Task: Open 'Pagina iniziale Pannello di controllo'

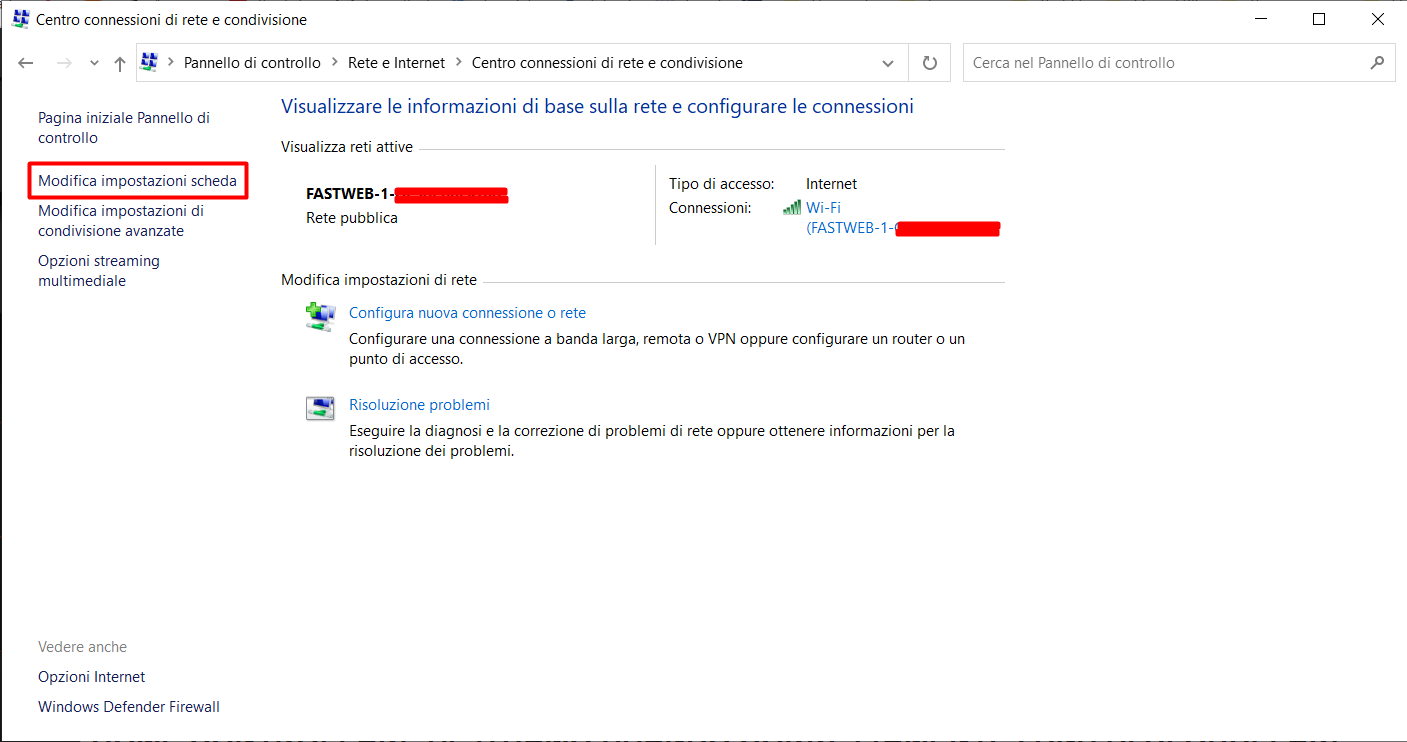Action: pos(124,128)
